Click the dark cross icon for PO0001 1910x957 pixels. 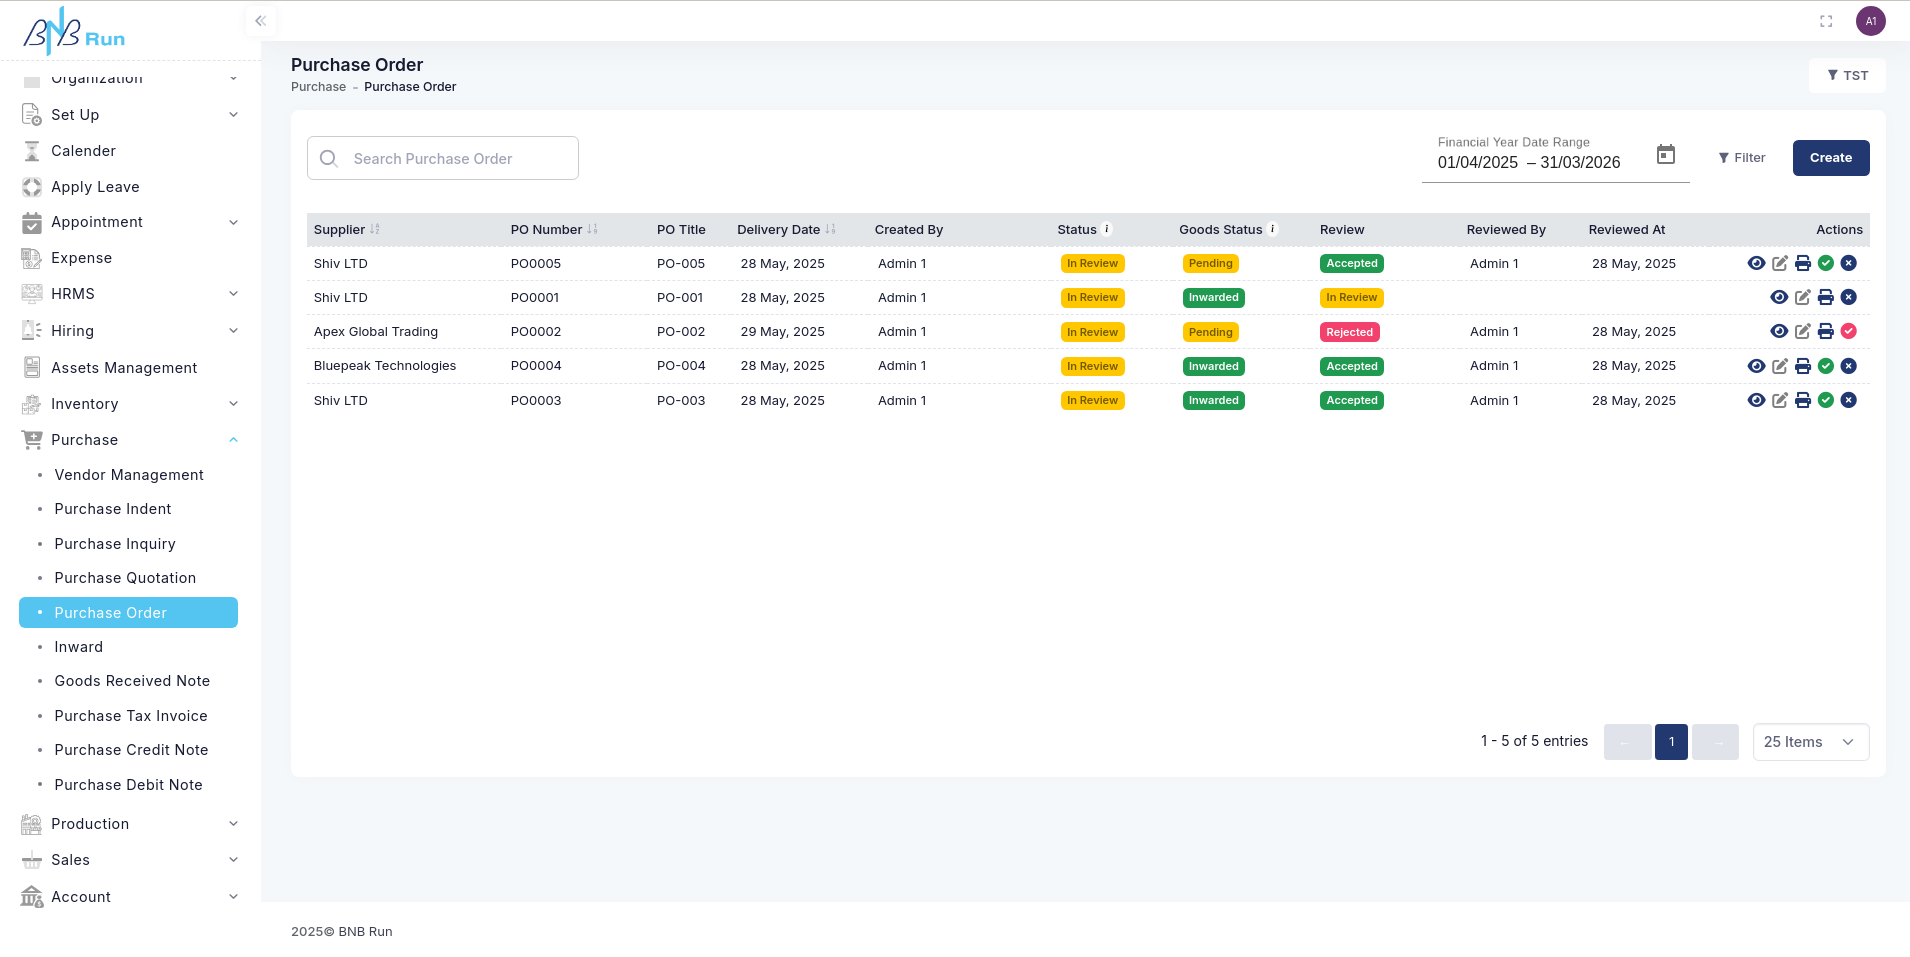pyautogui.click(x=1849, y=297)
